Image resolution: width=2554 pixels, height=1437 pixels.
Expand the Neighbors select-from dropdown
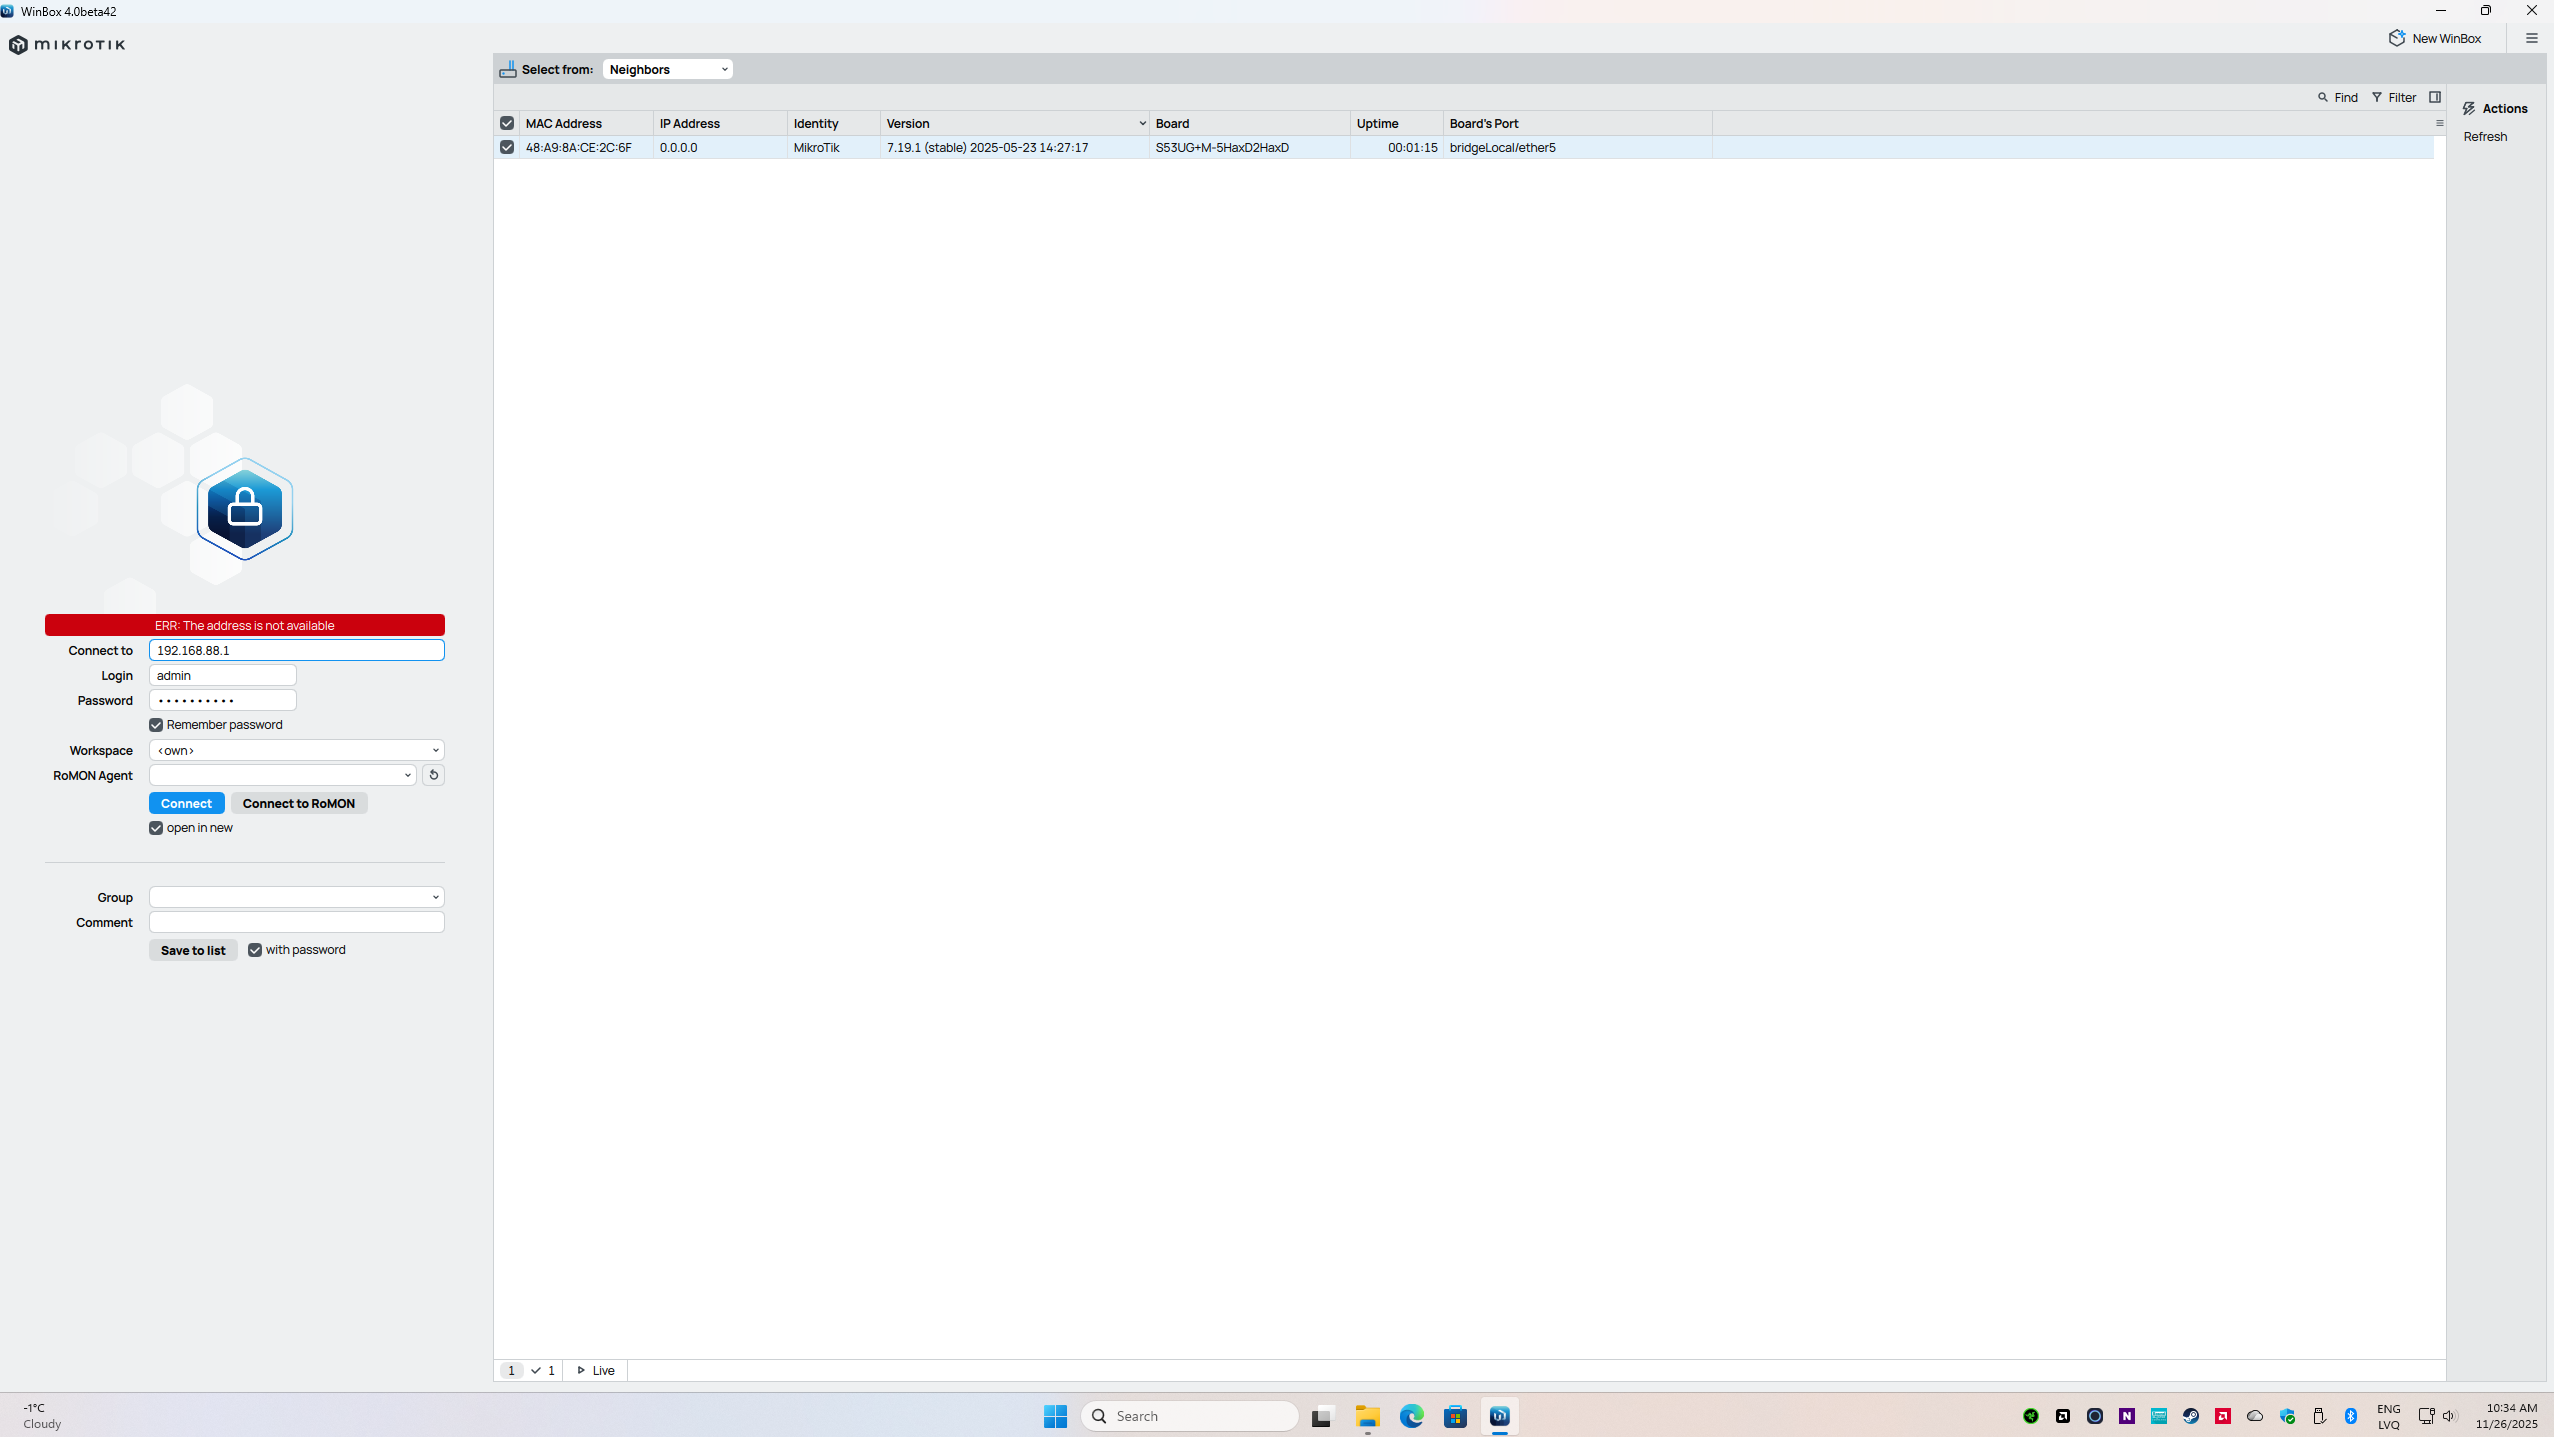667,69
